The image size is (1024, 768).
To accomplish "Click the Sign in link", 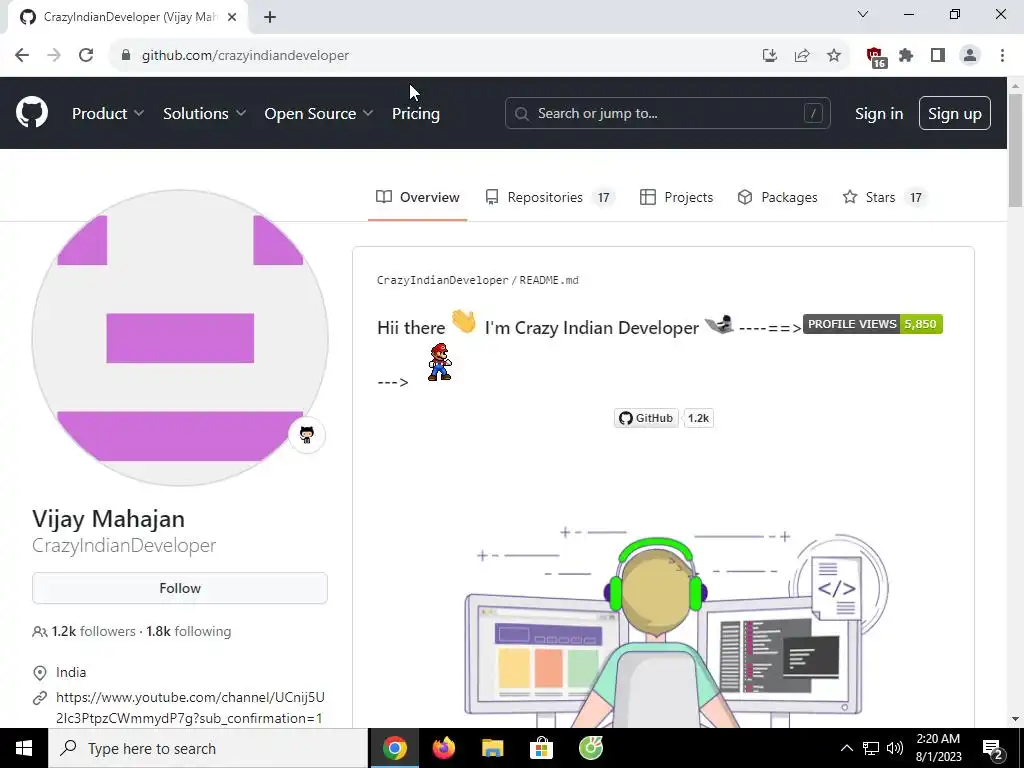I will coord(879,113).
